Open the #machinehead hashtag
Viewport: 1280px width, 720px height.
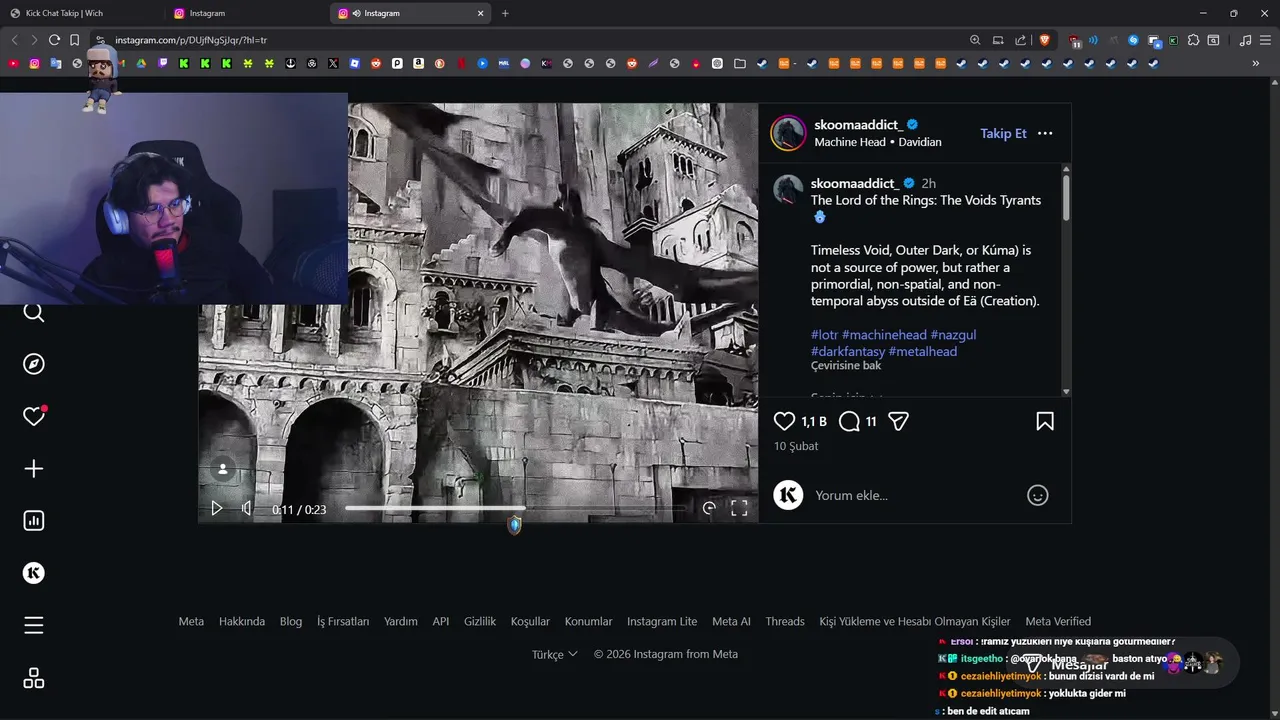884,335
